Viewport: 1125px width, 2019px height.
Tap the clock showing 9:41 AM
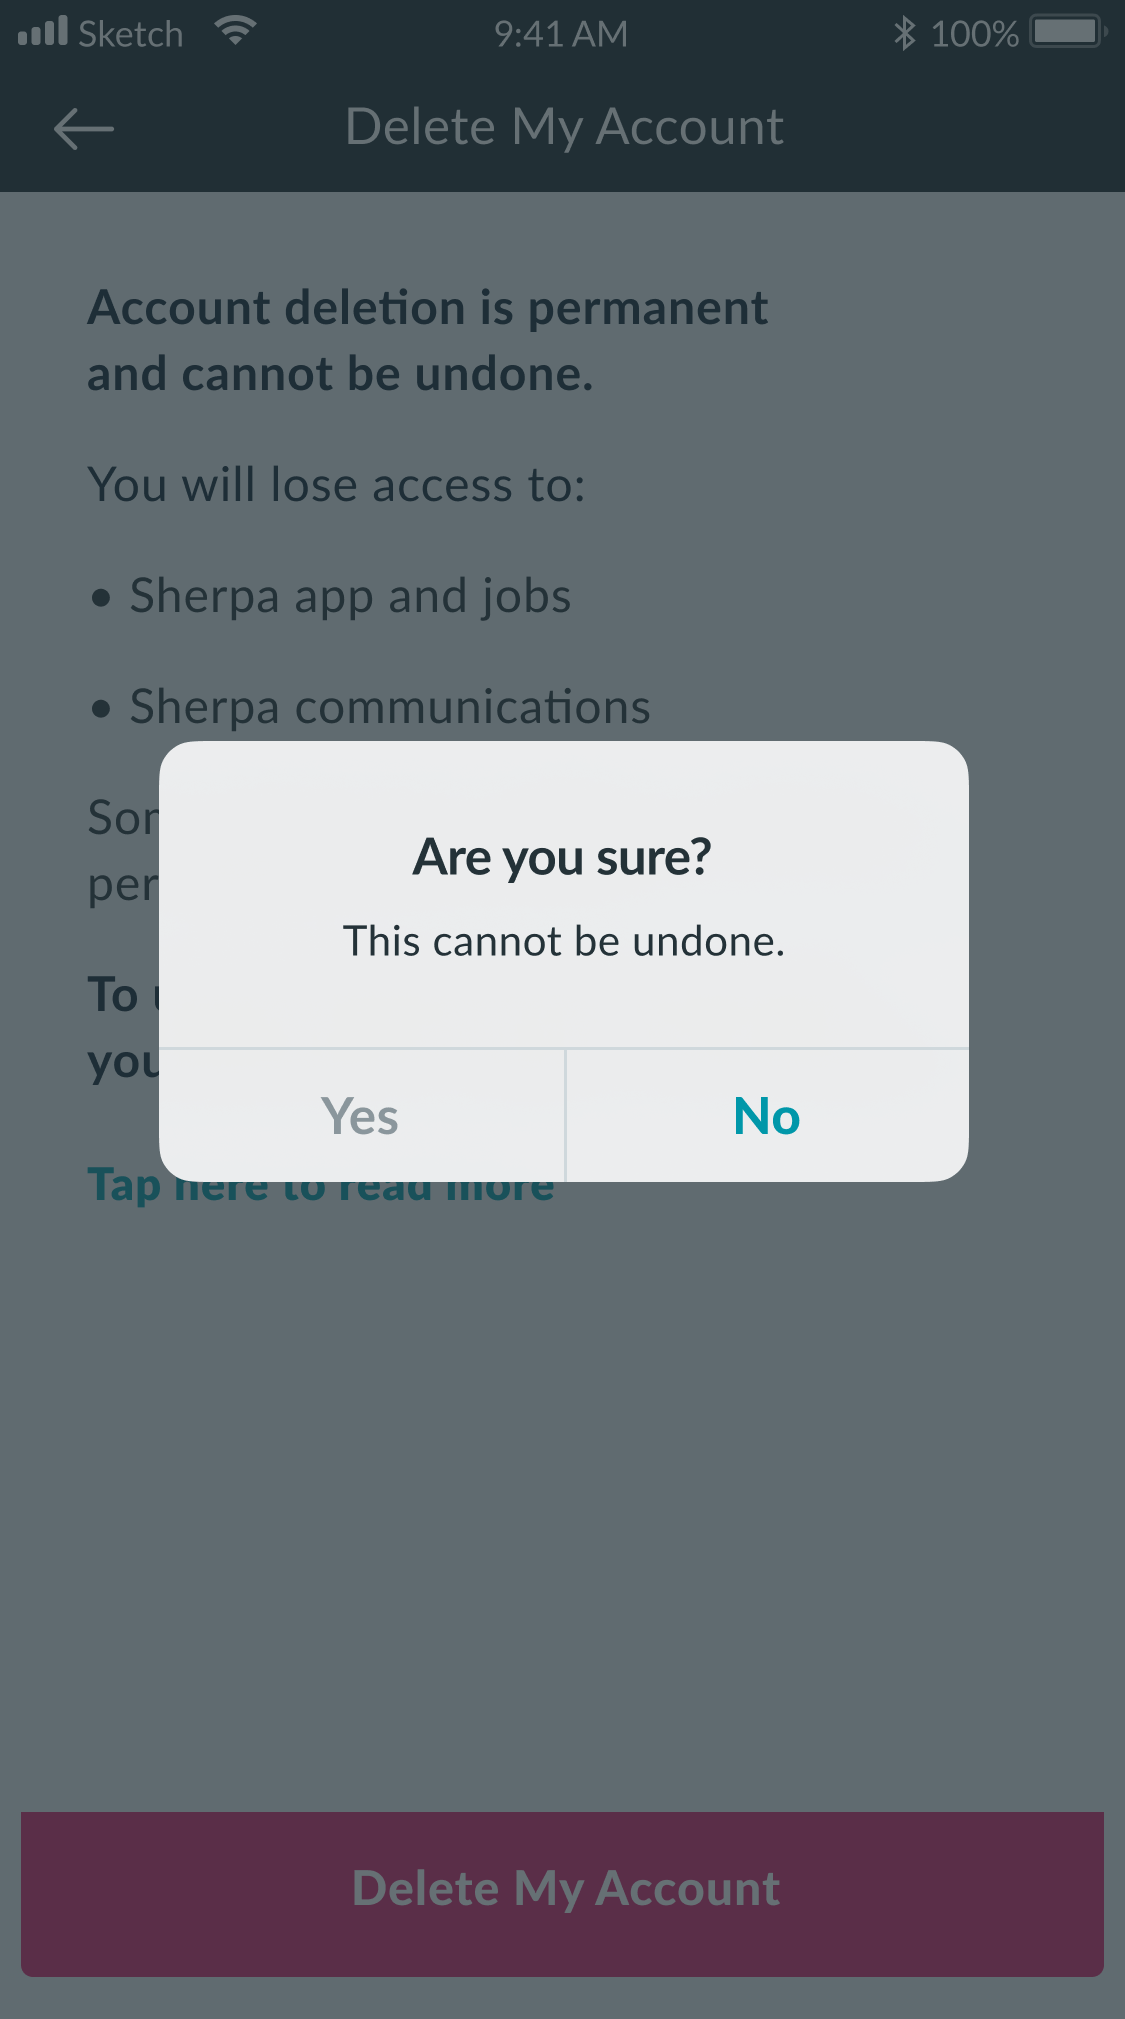[x=561, y=33]
